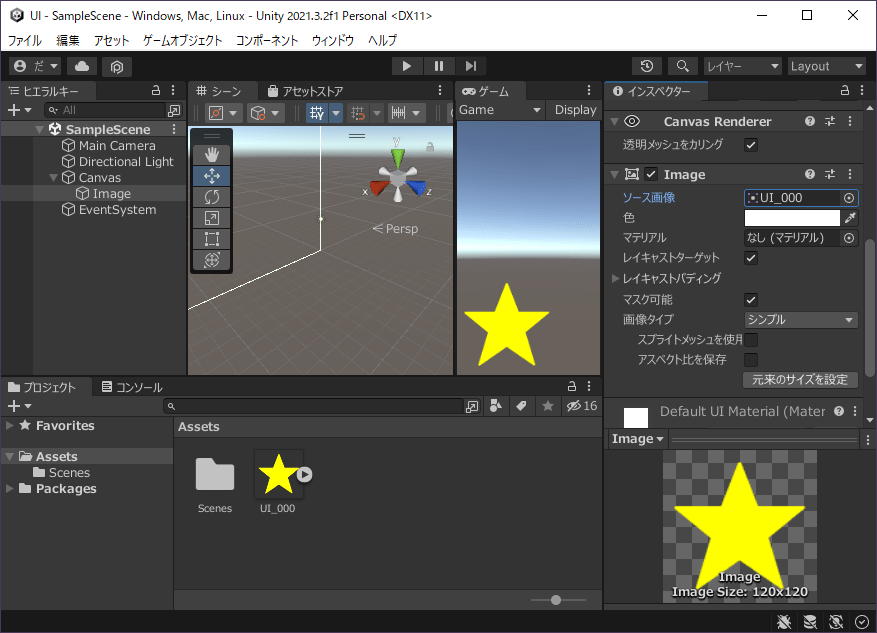The height and width of the screenshot is (633, 877).
Task: Click the Unity collaborate package icon
Action: tap(116, 67)
